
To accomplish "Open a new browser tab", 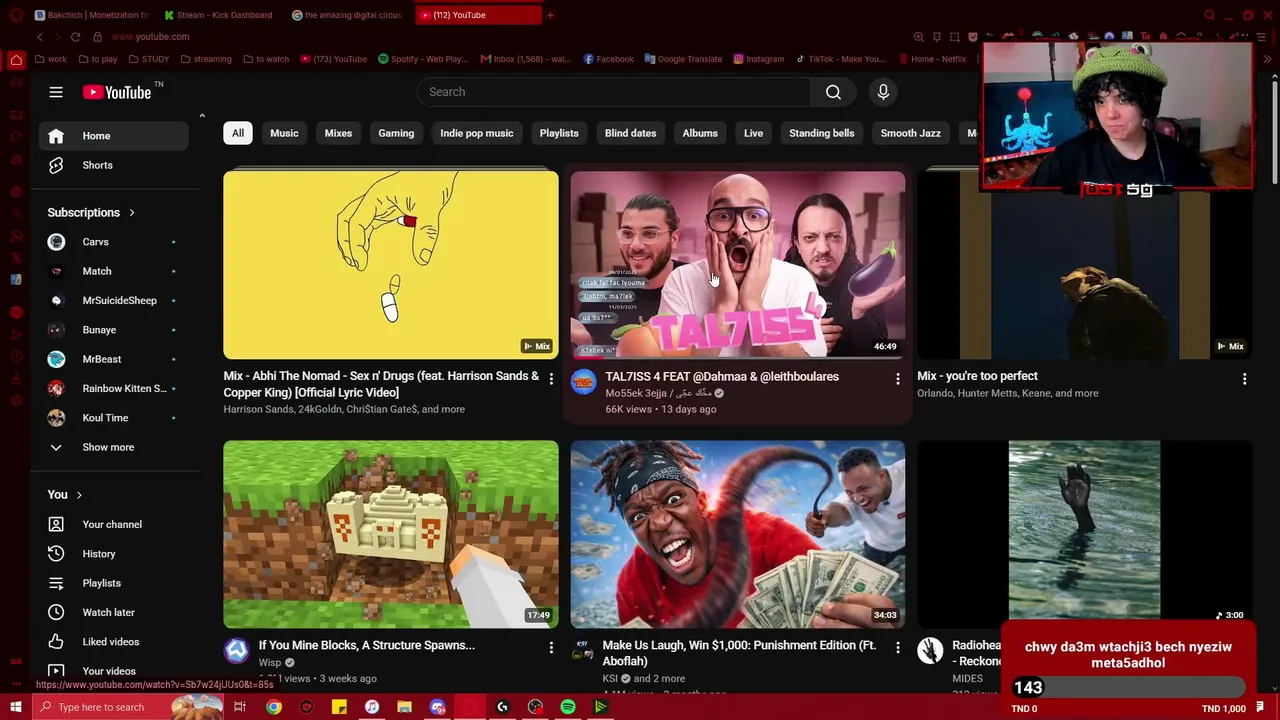I will point(550,15).
